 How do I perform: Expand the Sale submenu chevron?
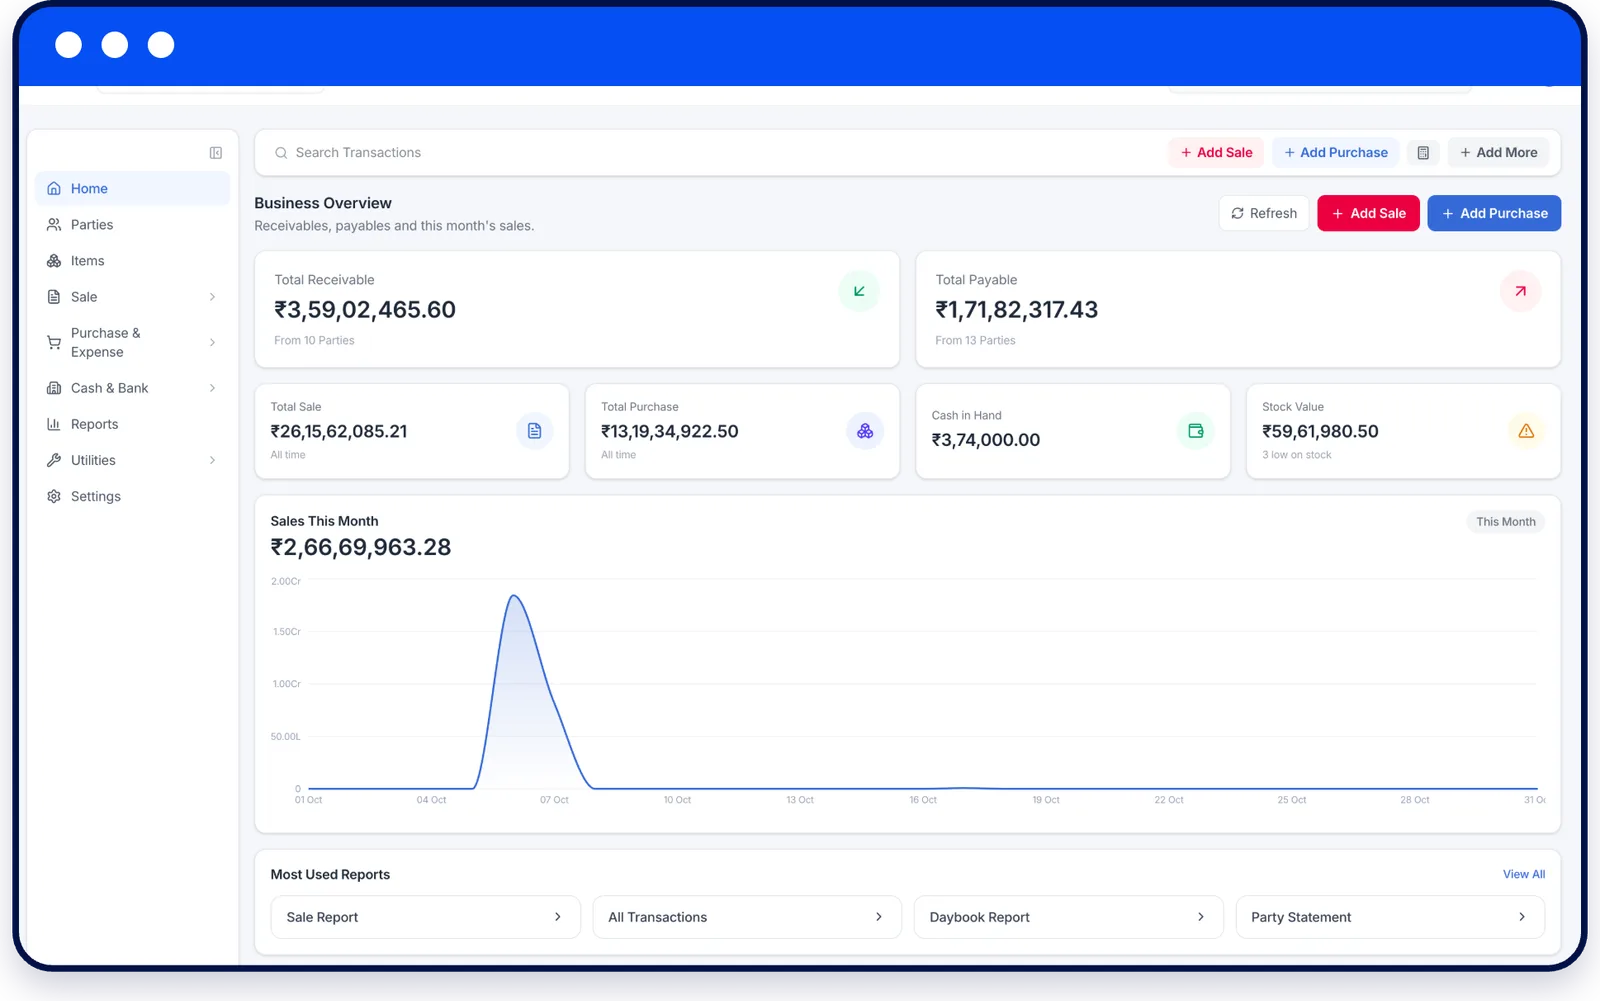[212, 297]
